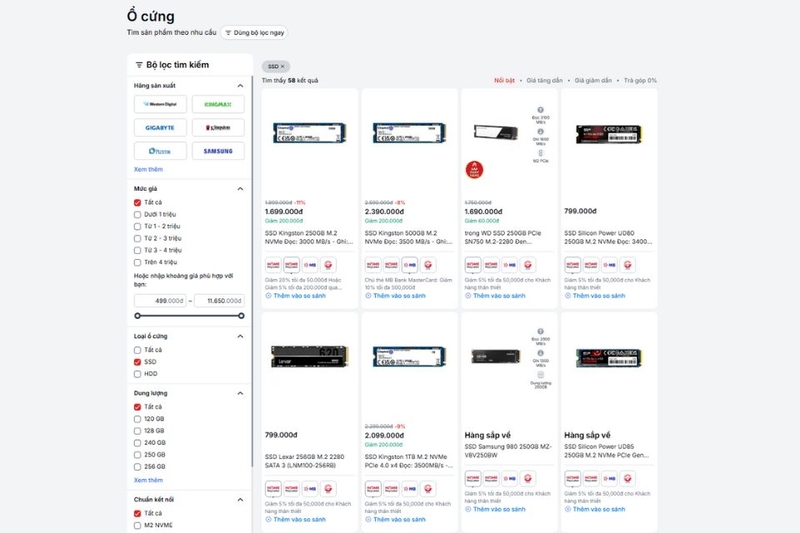Filter by the Kingston brand logo

218,128
